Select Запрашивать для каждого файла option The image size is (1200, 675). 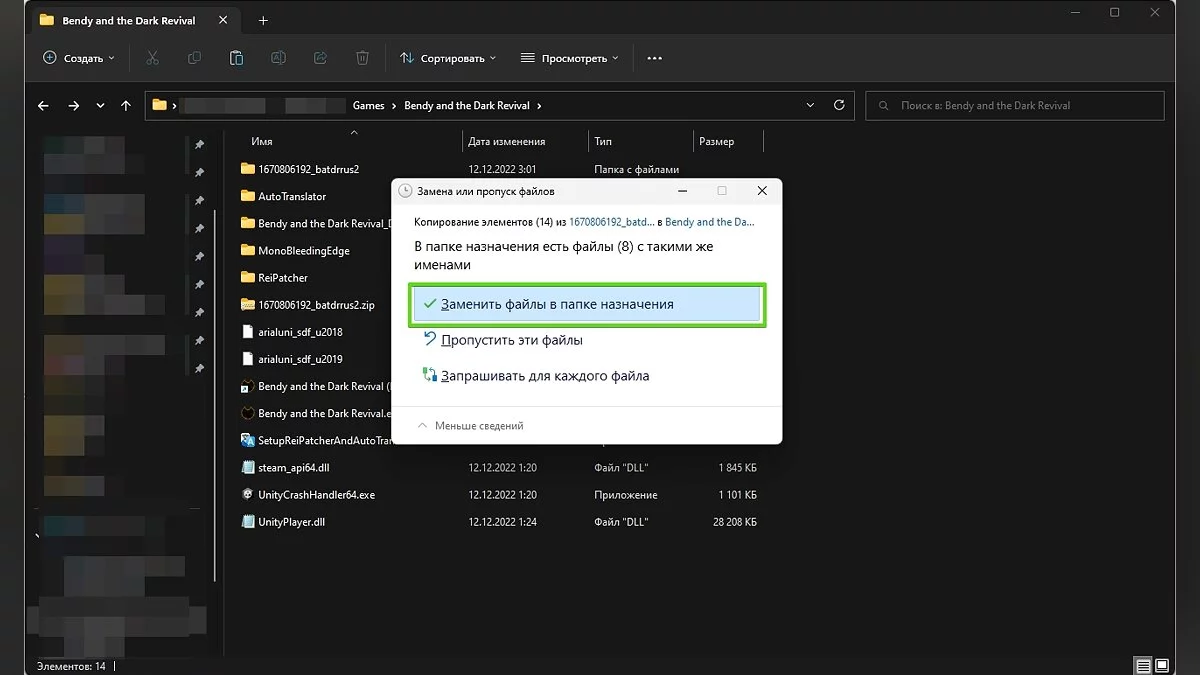[544, 376]
